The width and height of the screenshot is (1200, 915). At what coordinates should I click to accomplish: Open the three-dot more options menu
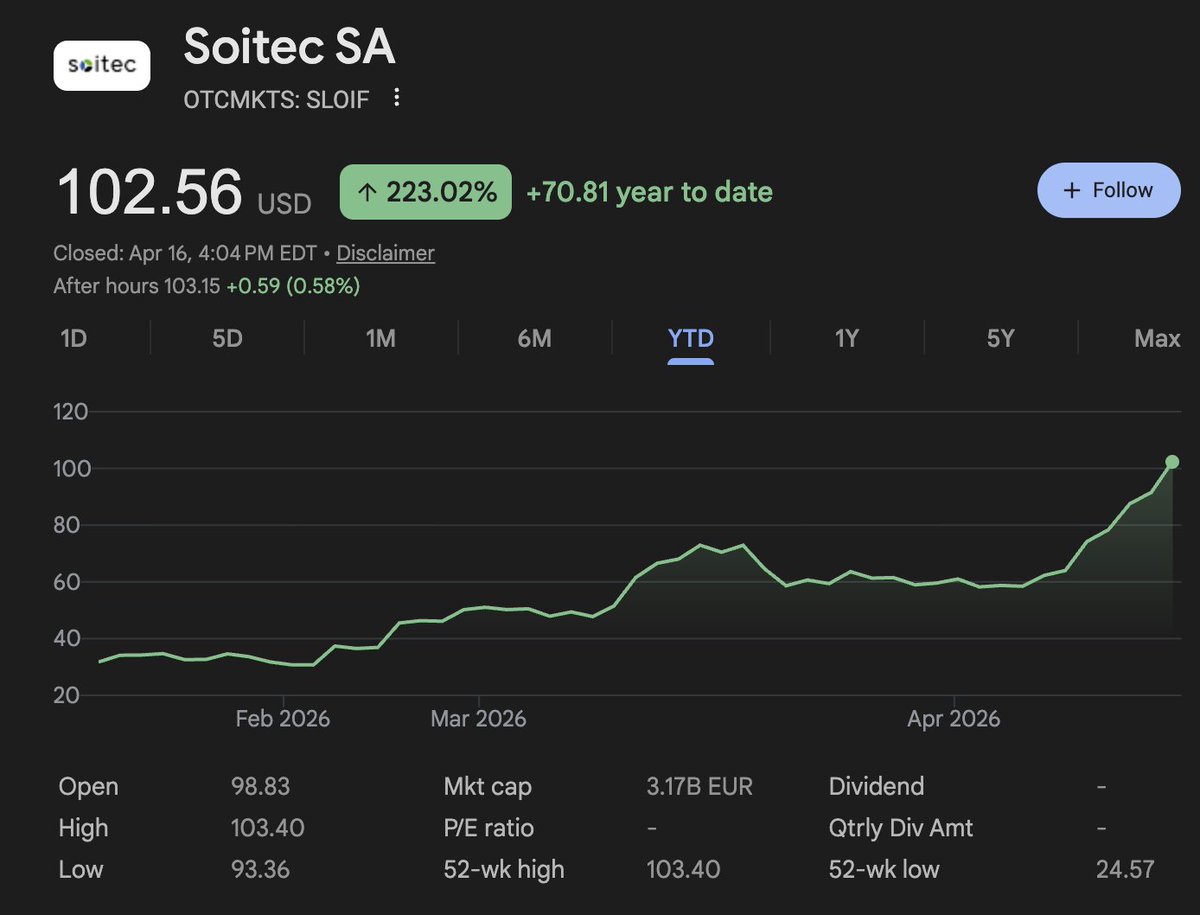(x=397, y=98)
